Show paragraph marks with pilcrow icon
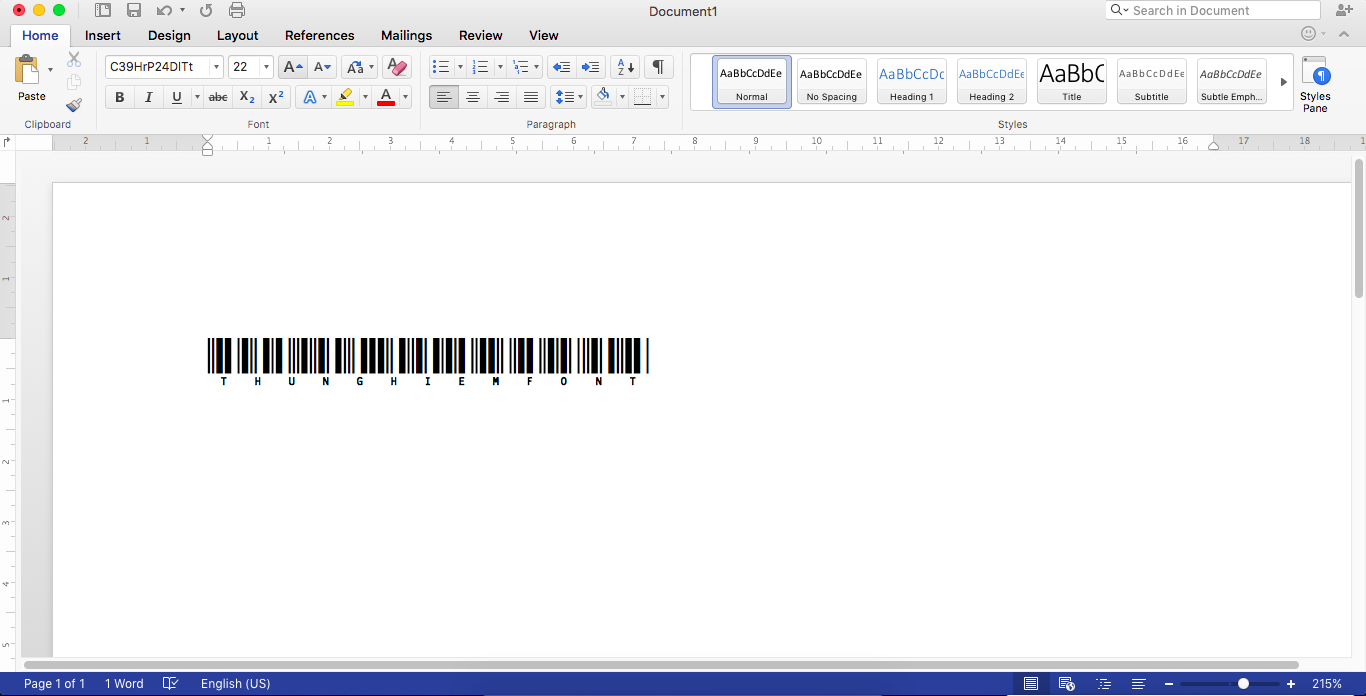 click(658, 67)
